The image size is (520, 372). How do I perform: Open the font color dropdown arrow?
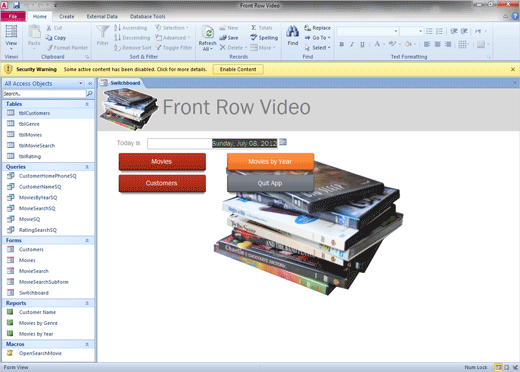click(x=384, y=44)
